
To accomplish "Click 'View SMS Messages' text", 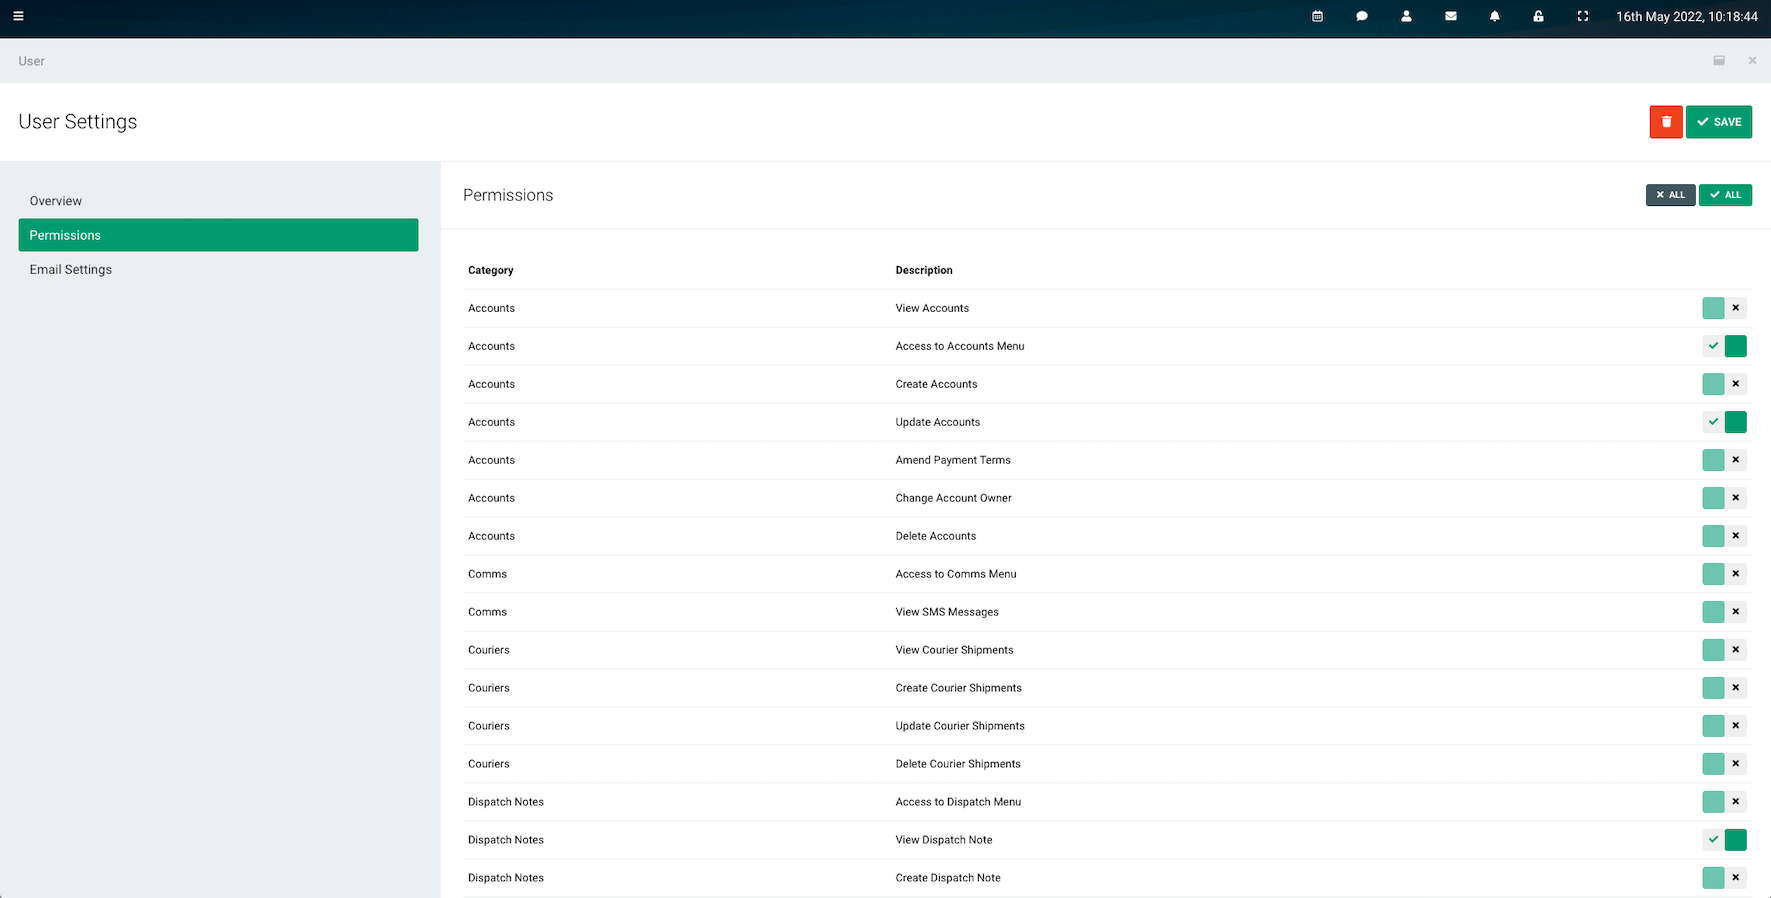I will [x=947, y=612].
